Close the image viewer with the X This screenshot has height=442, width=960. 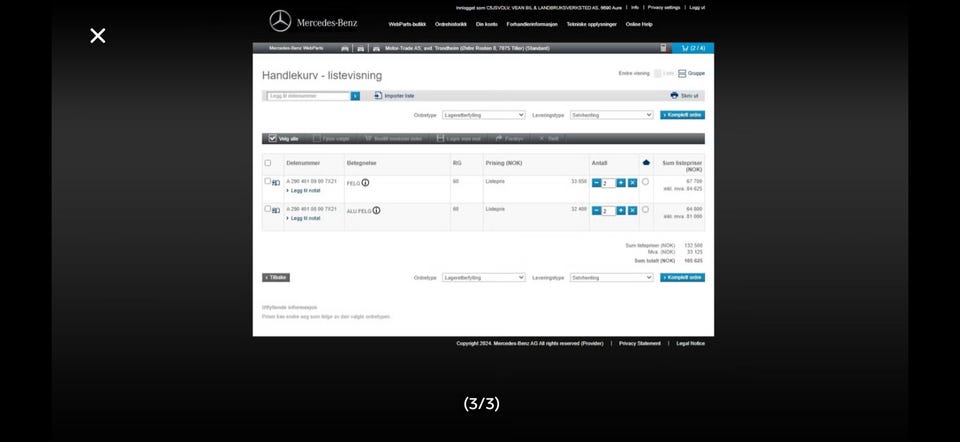[97, 36]
